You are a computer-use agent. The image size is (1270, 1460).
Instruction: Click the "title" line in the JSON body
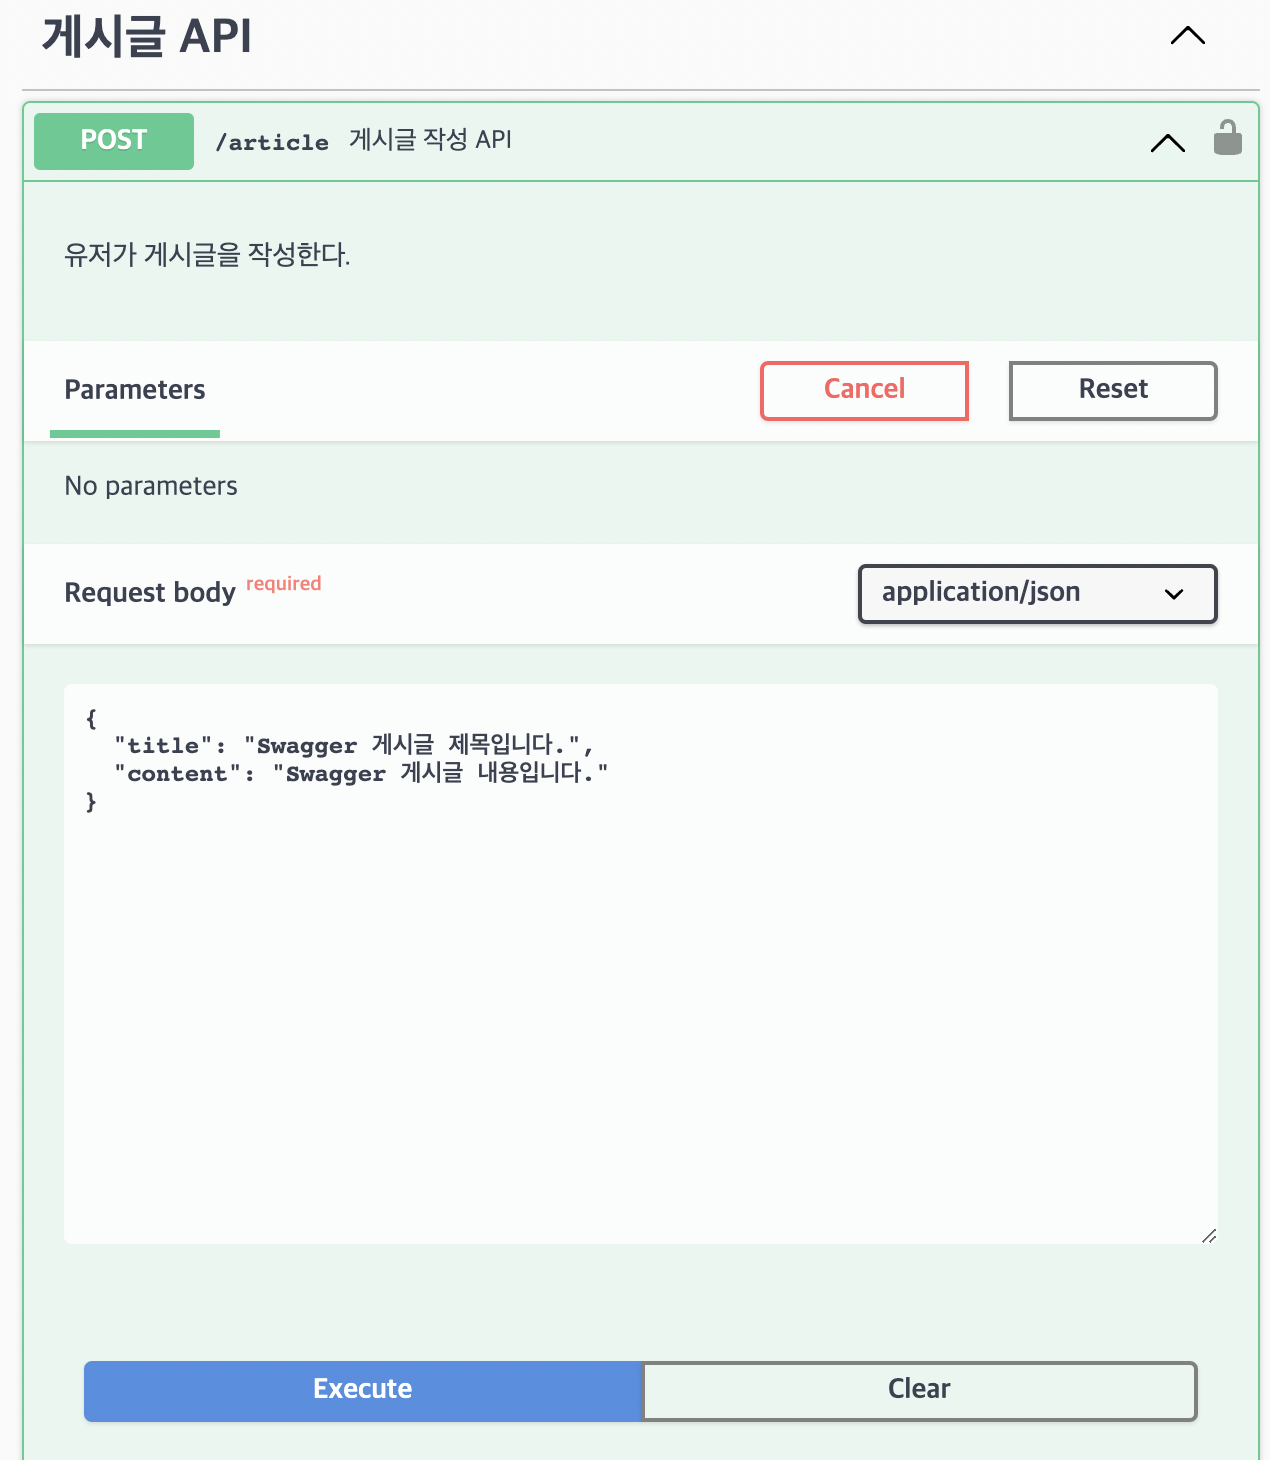[354, 745]
